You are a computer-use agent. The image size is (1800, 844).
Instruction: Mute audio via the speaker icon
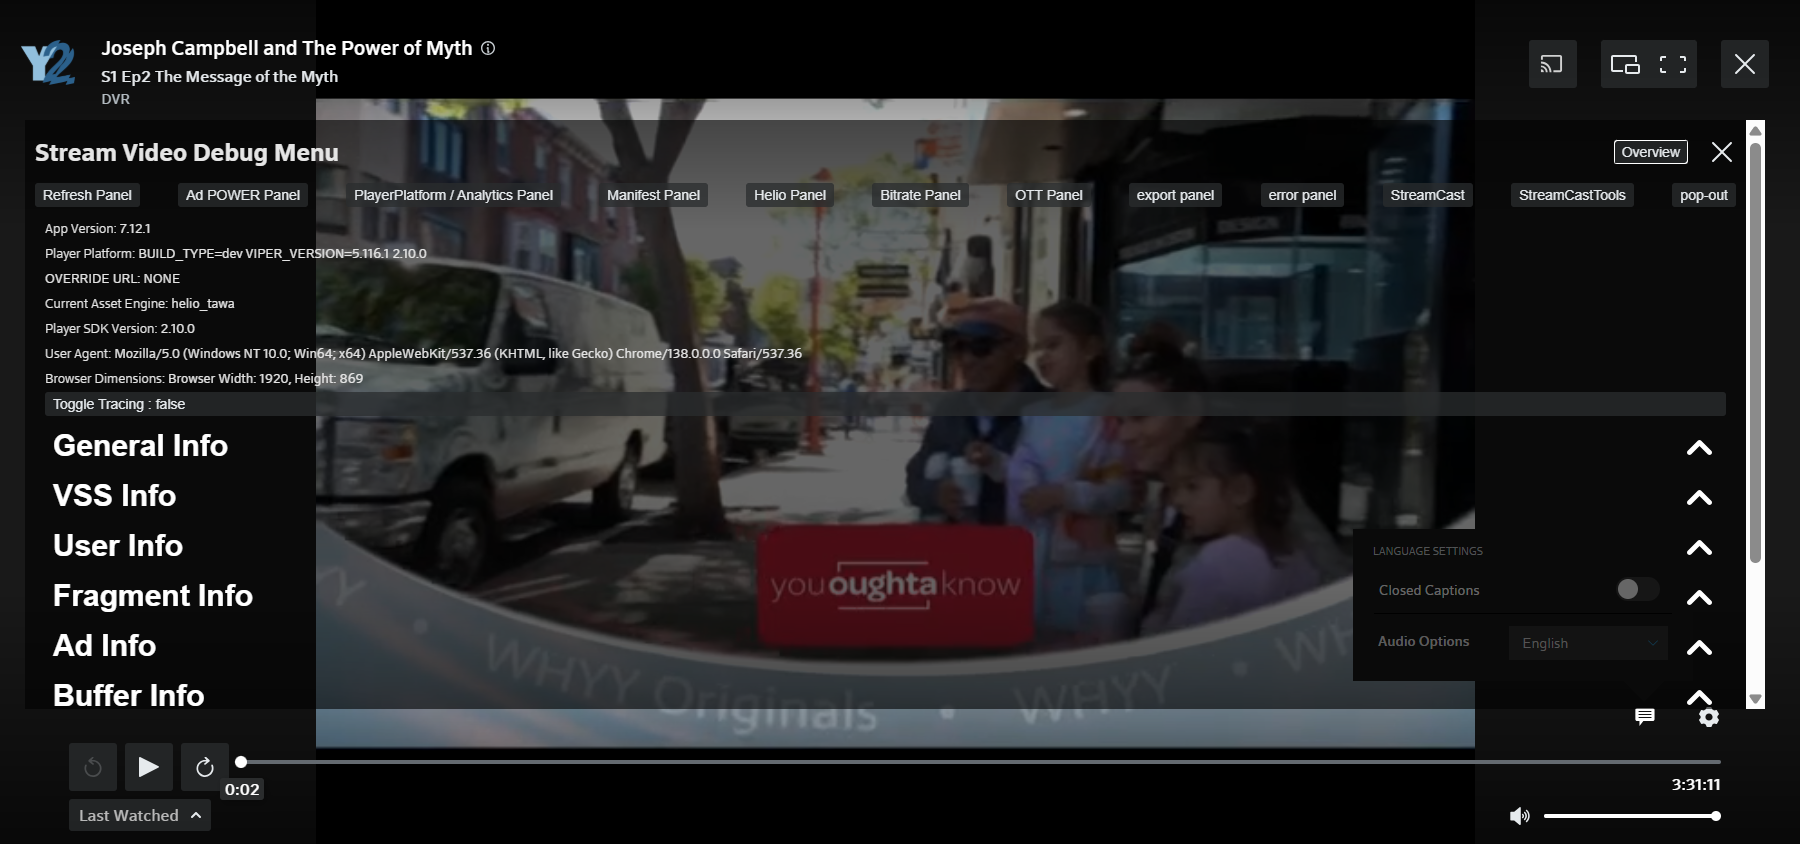pyautogui.click(x=1520, y=816)
